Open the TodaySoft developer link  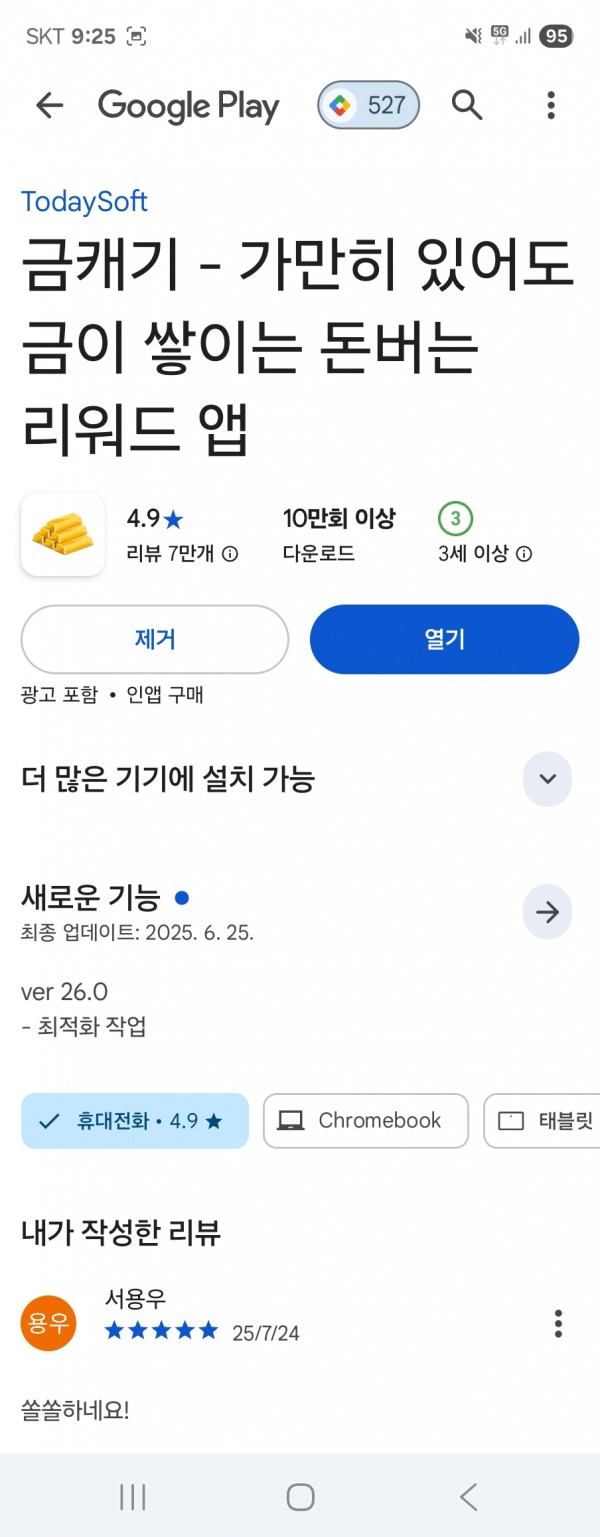click(85, 201)
